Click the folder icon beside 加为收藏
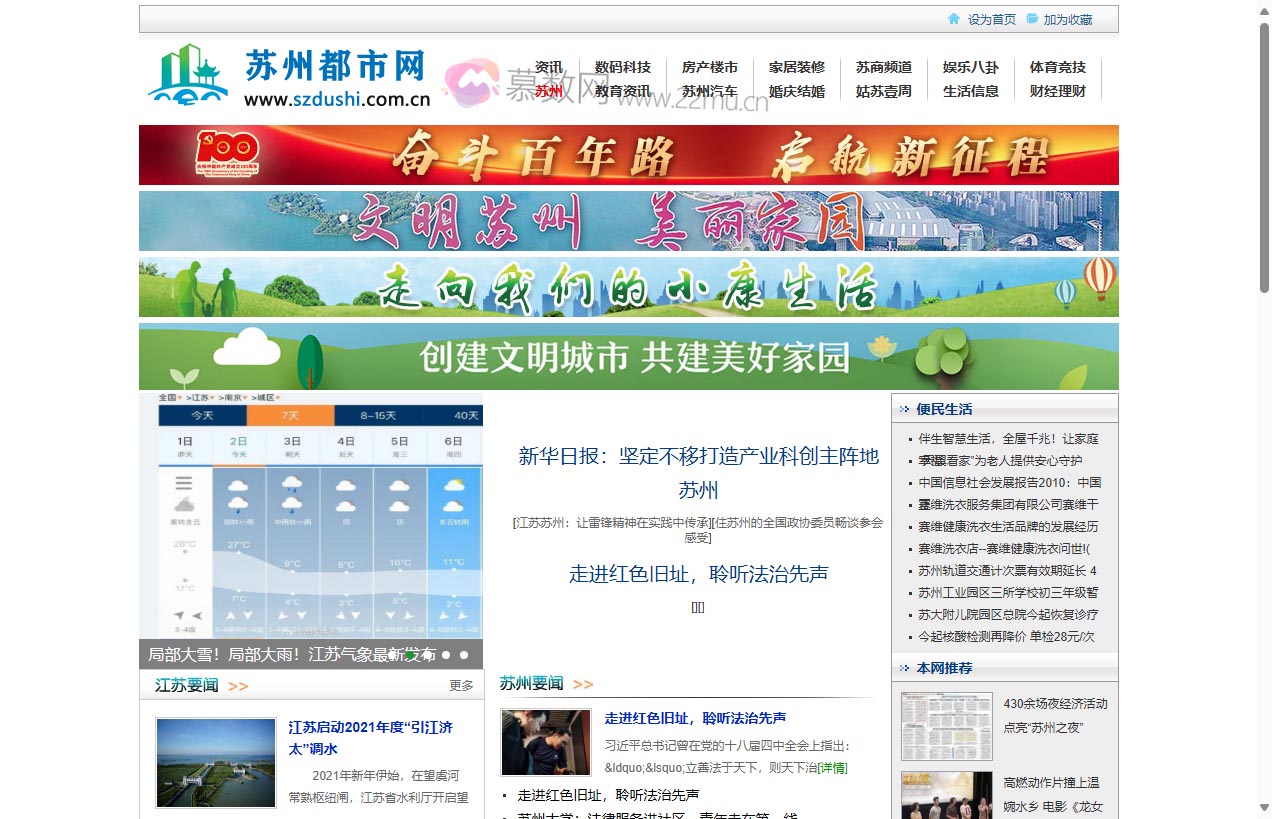This screenshot has height=819, width=1272. (1032, 19)
